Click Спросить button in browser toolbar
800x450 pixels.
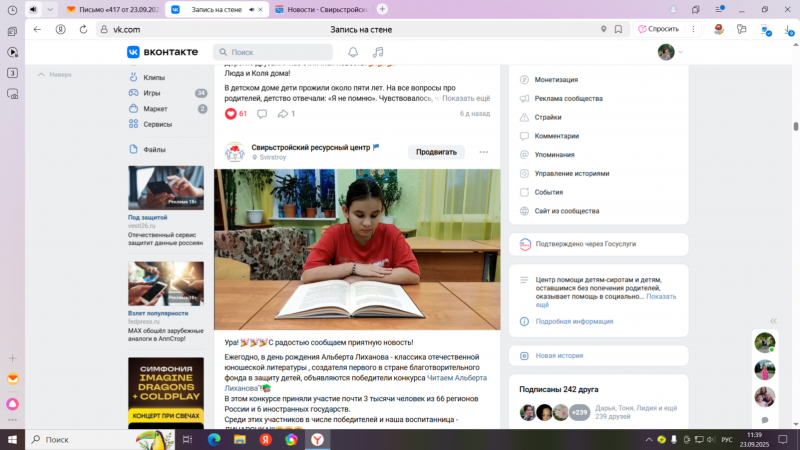[659, 29]
